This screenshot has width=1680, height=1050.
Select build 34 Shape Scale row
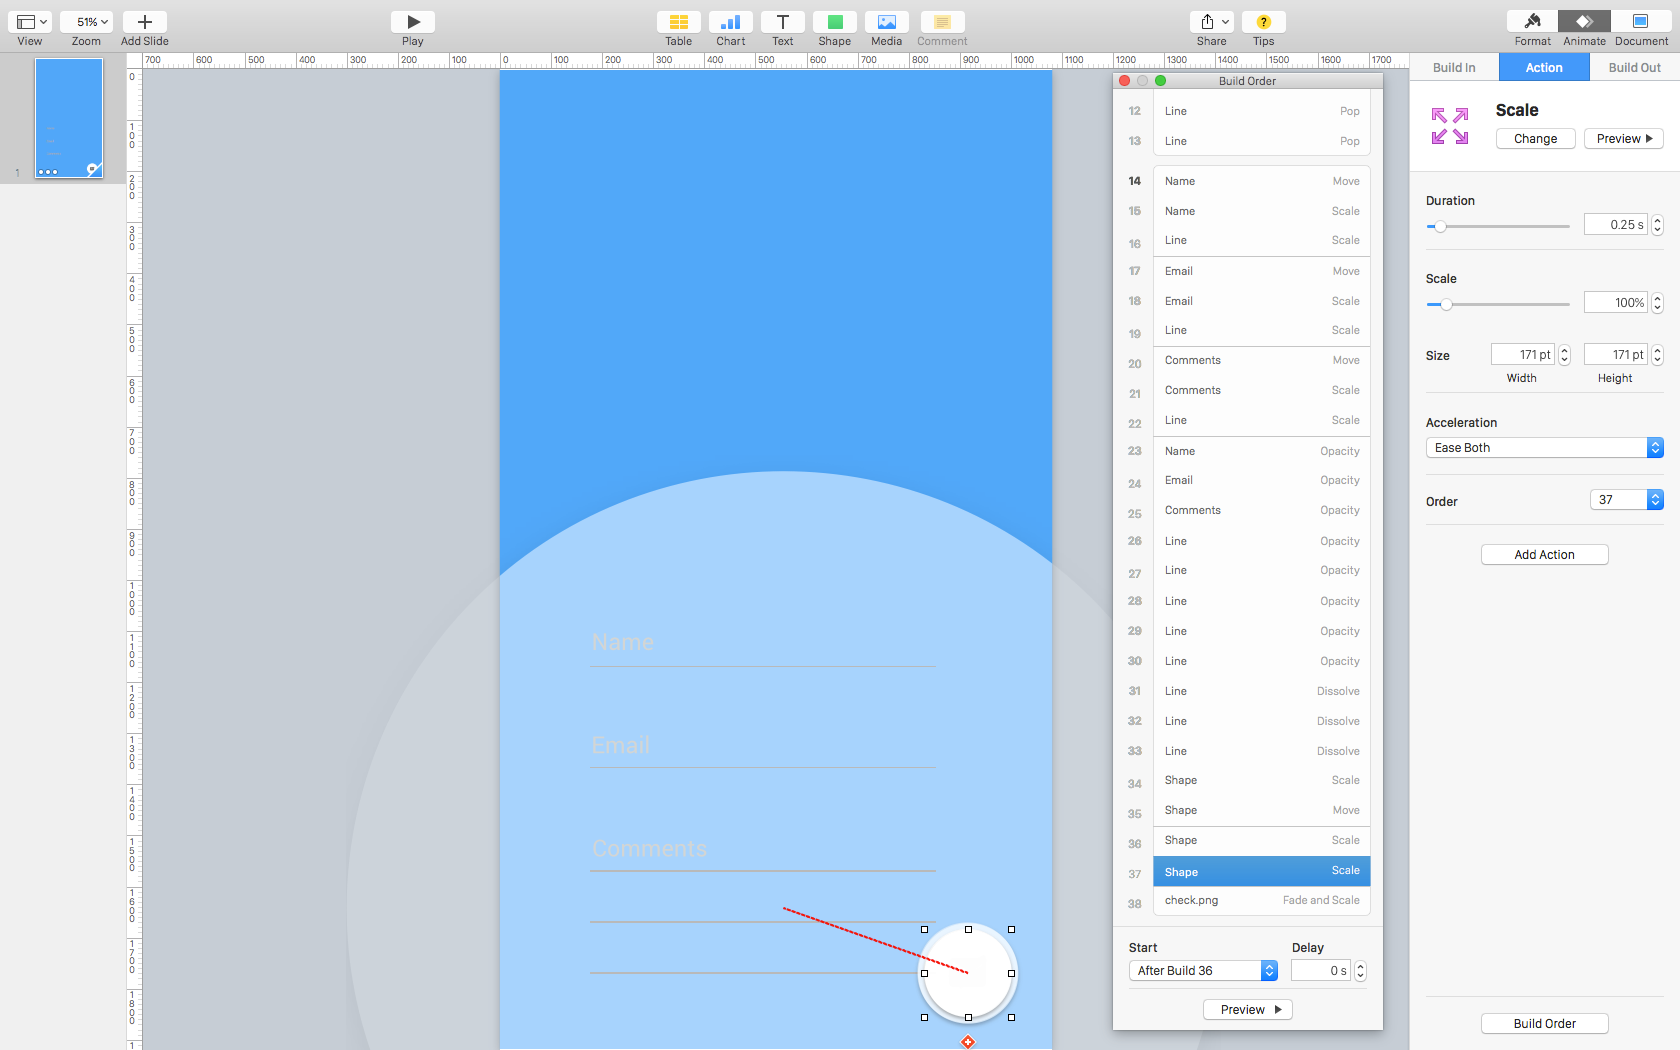(x=1262, y=781)
